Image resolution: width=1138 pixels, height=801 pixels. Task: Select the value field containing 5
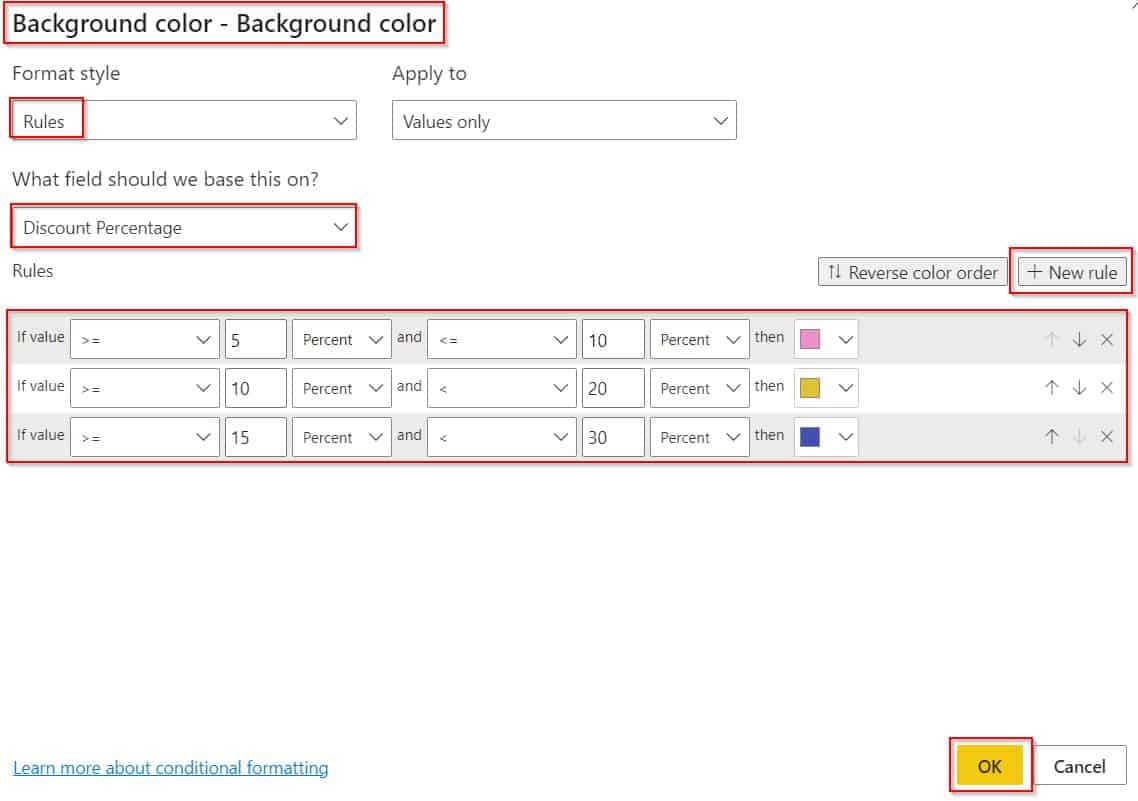point(256,338)
